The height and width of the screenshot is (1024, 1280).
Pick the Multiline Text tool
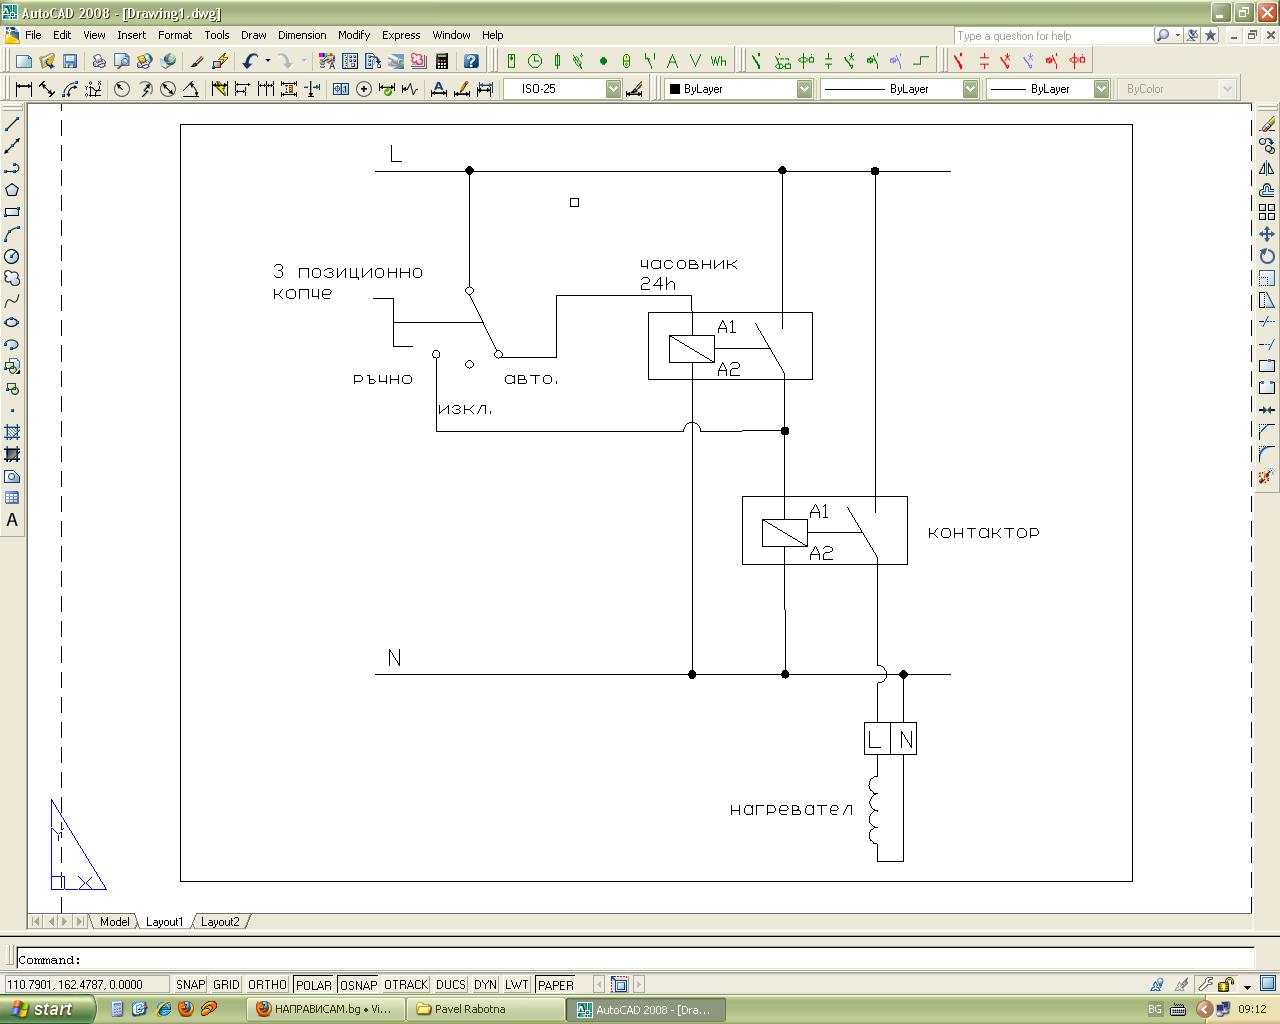(12, 520)
